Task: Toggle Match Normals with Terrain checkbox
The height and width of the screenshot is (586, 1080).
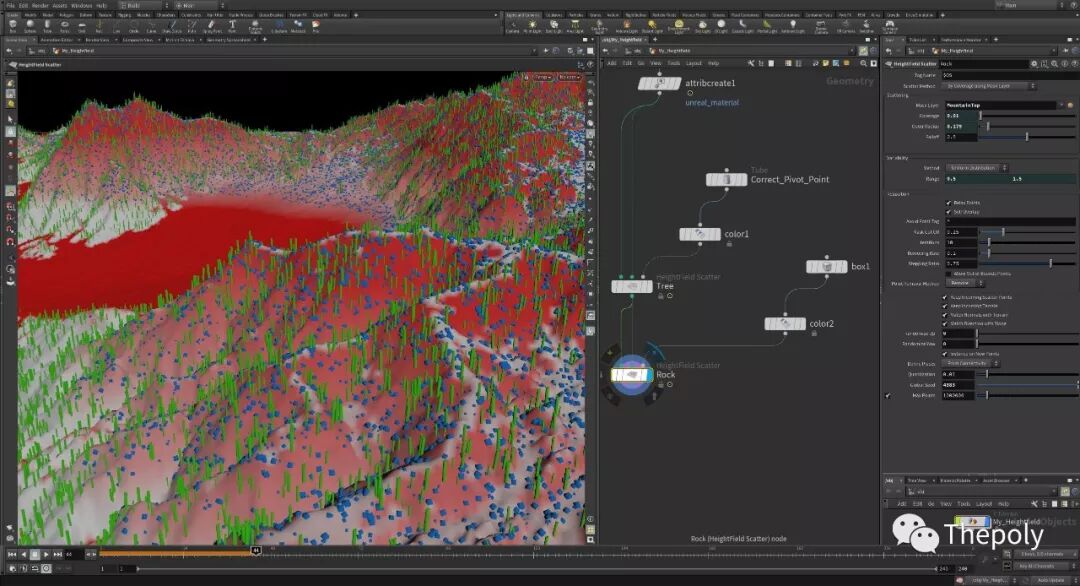Action: [945, 315]
